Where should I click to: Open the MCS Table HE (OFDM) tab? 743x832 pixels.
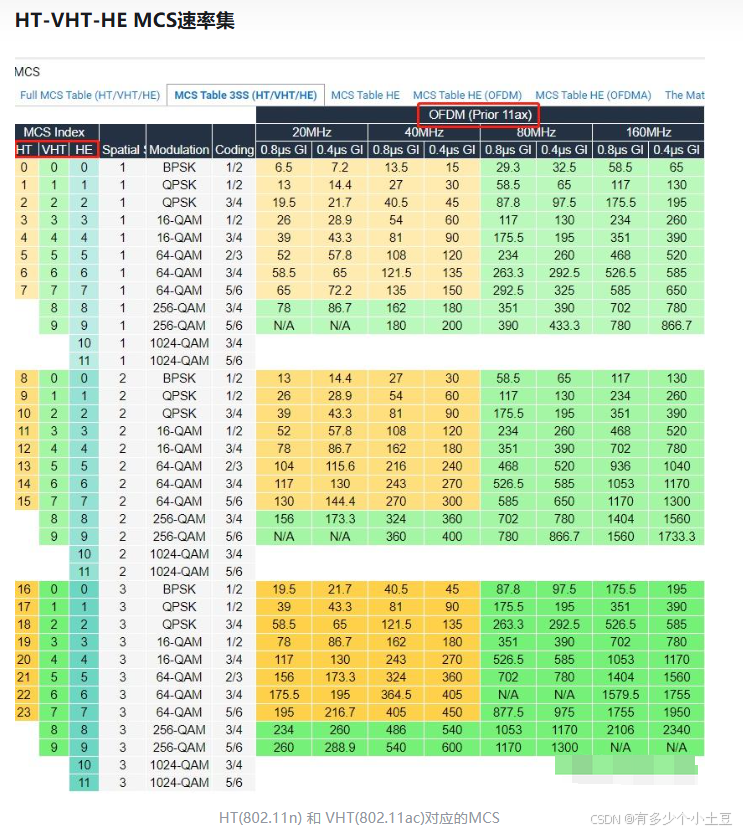pyautogui.click(x=467, y=95)
